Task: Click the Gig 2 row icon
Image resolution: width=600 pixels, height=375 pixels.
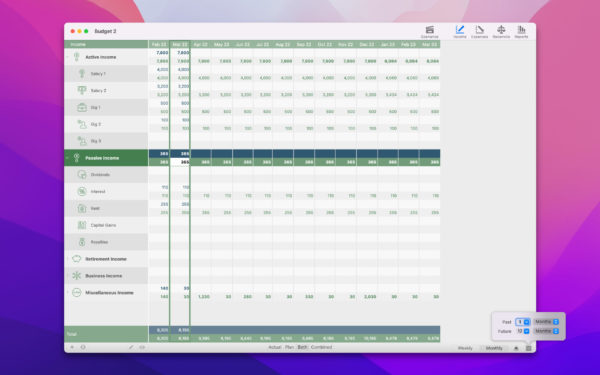Action: 82,124
